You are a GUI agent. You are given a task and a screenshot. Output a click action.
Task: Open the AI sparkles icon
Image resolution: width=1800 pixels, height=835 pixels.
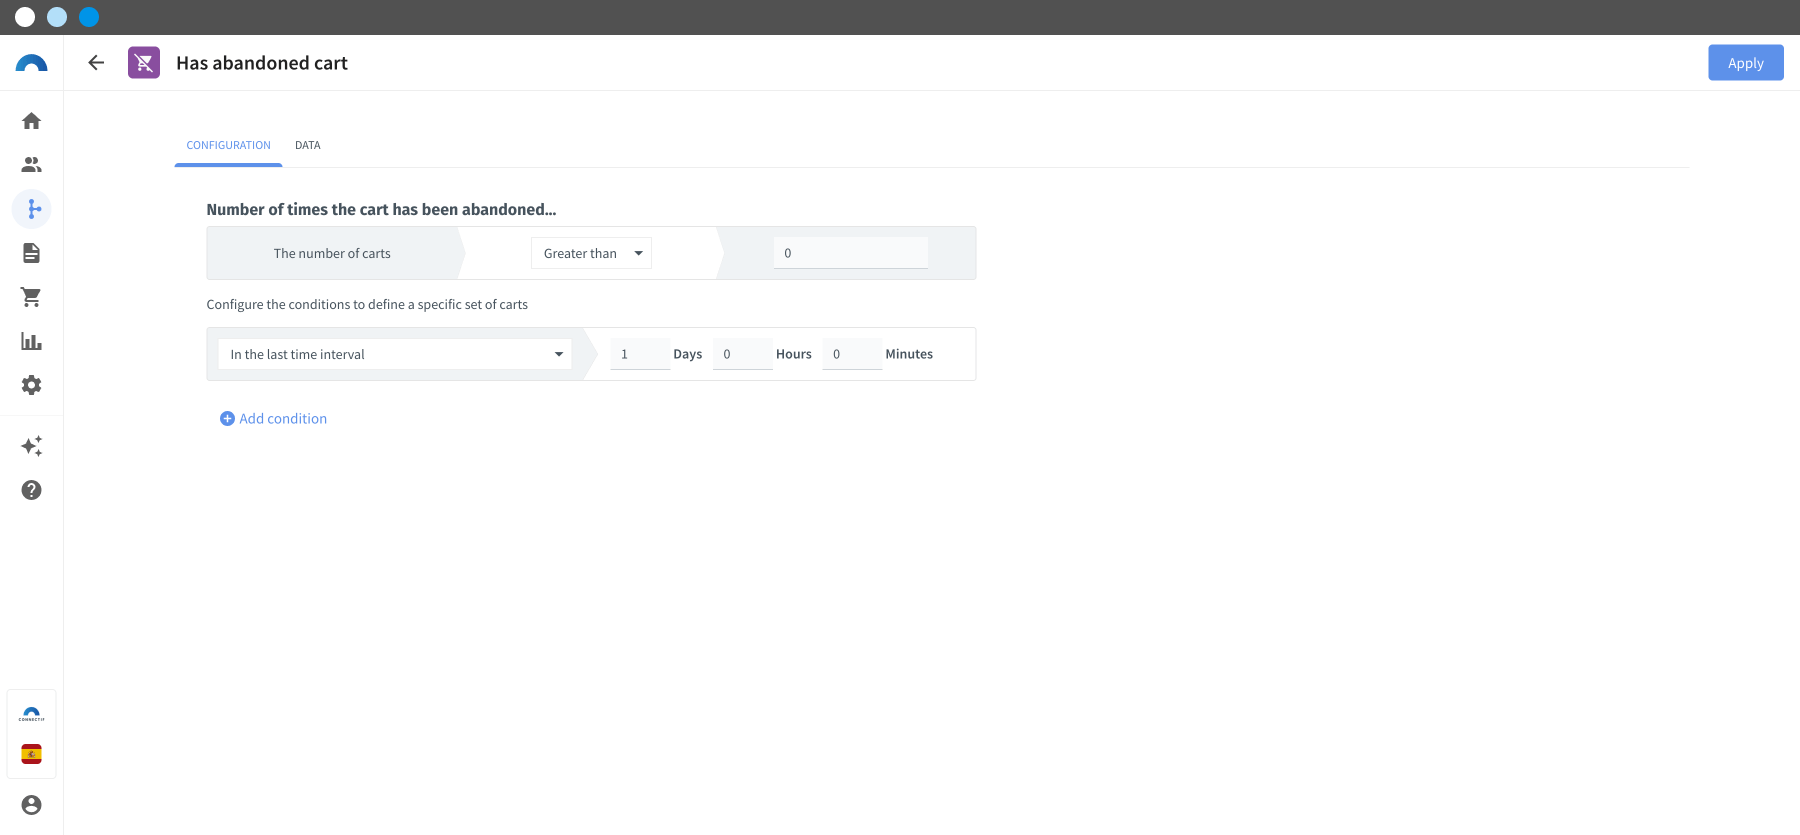pyautogui.click(x=31, y=446)
